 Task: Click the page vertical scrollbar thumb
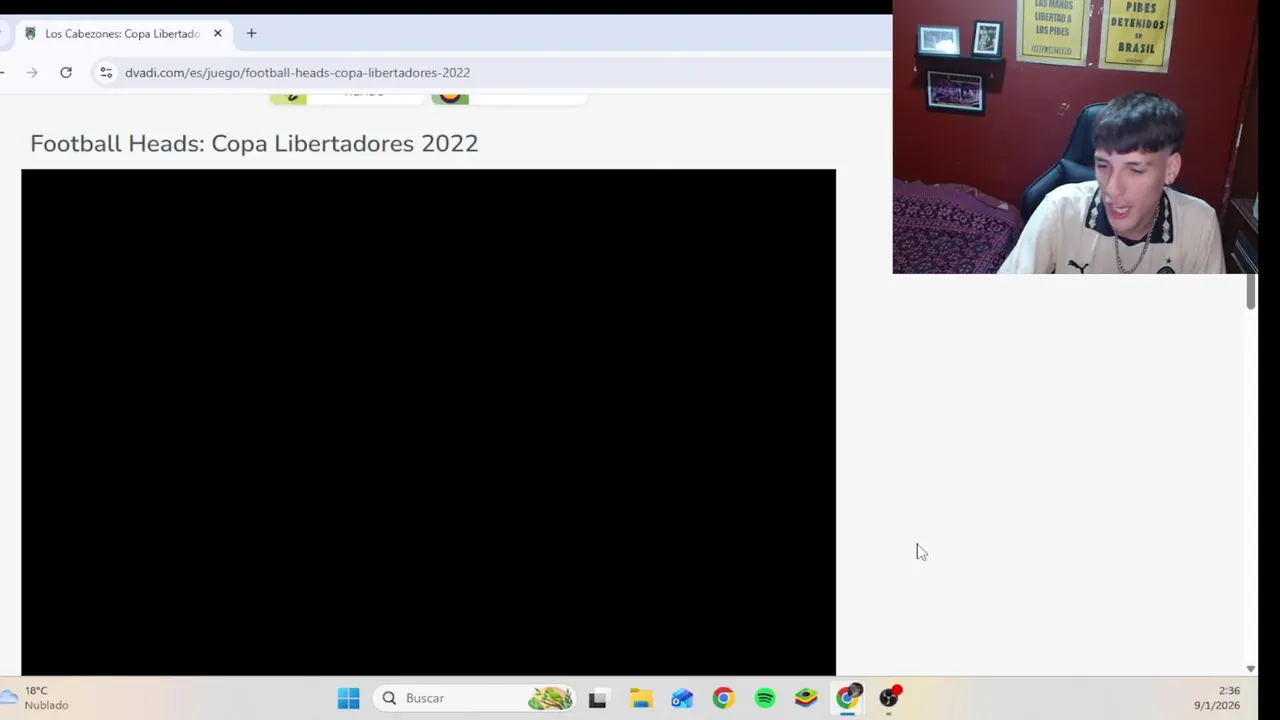pos(1250,290)
